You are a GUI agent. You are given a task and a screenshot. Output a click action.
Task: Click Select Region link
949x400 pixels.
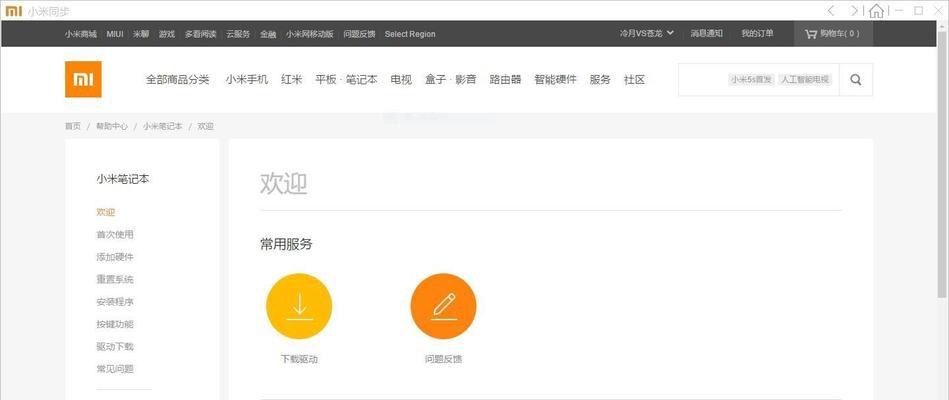[410, 34]
